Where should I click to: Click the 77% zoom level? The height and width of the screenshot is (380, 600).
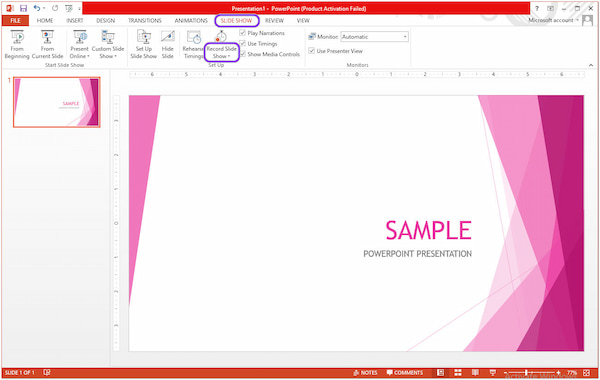tap(572, 373)
